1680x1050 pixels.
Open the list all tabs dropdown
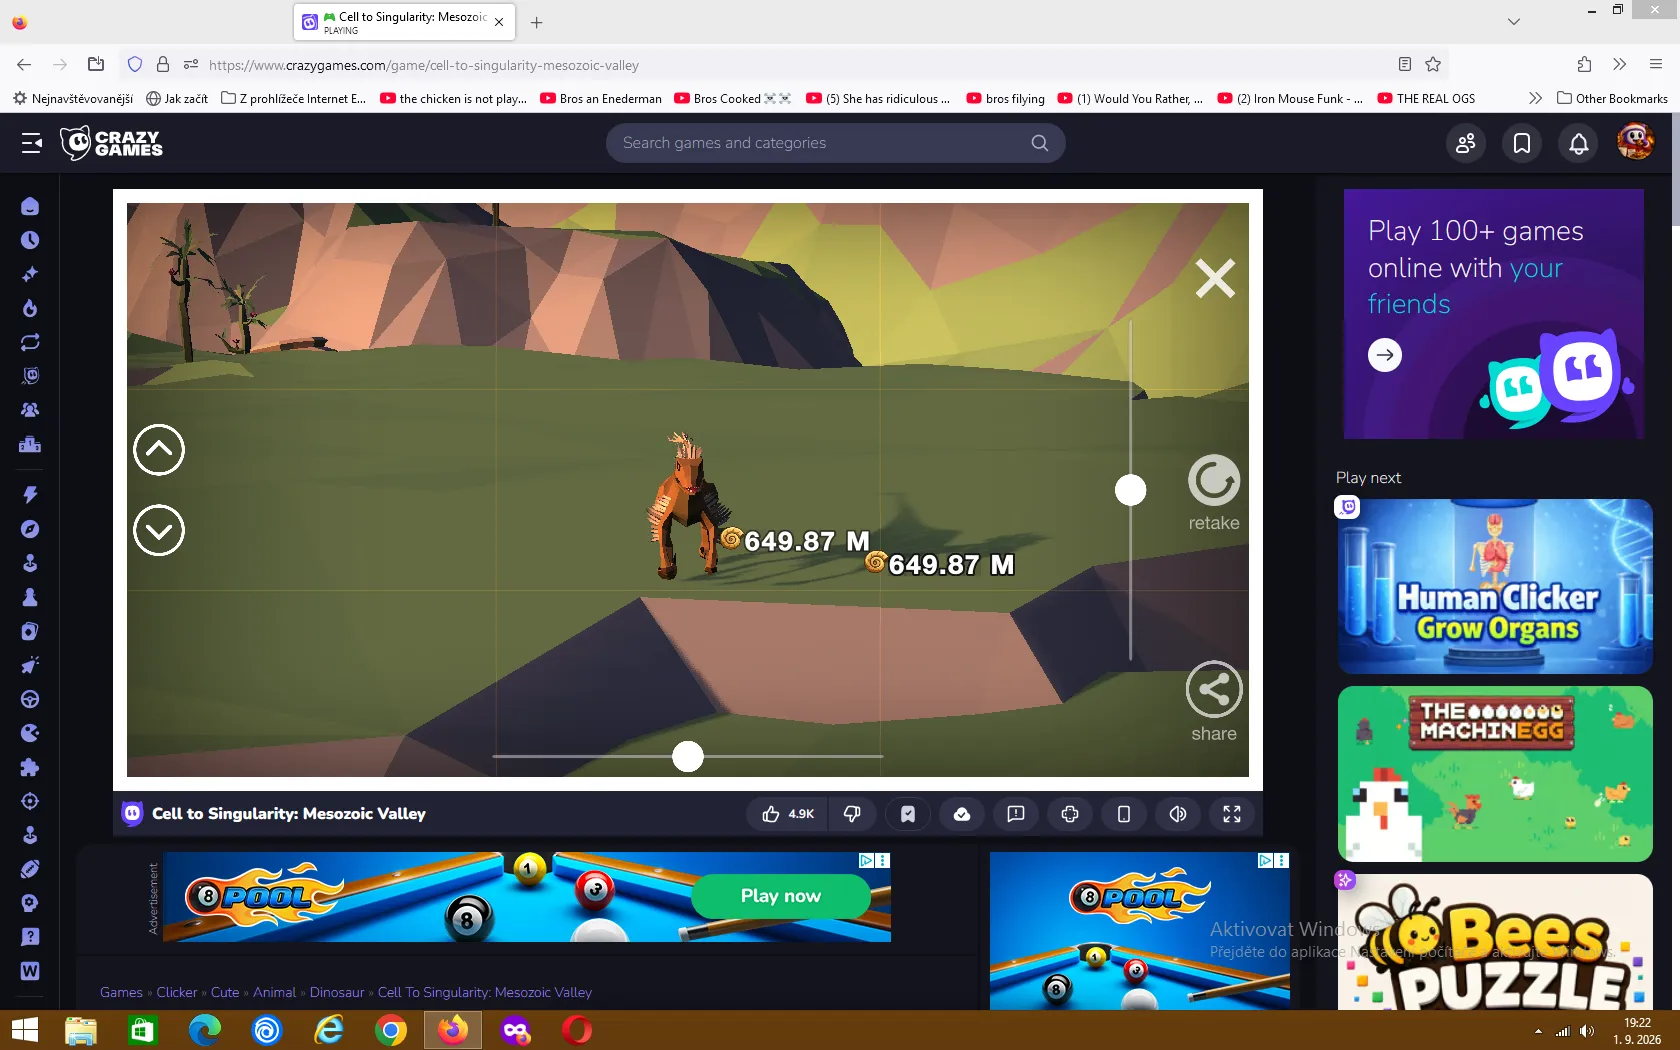click(x=1514, y=22)
